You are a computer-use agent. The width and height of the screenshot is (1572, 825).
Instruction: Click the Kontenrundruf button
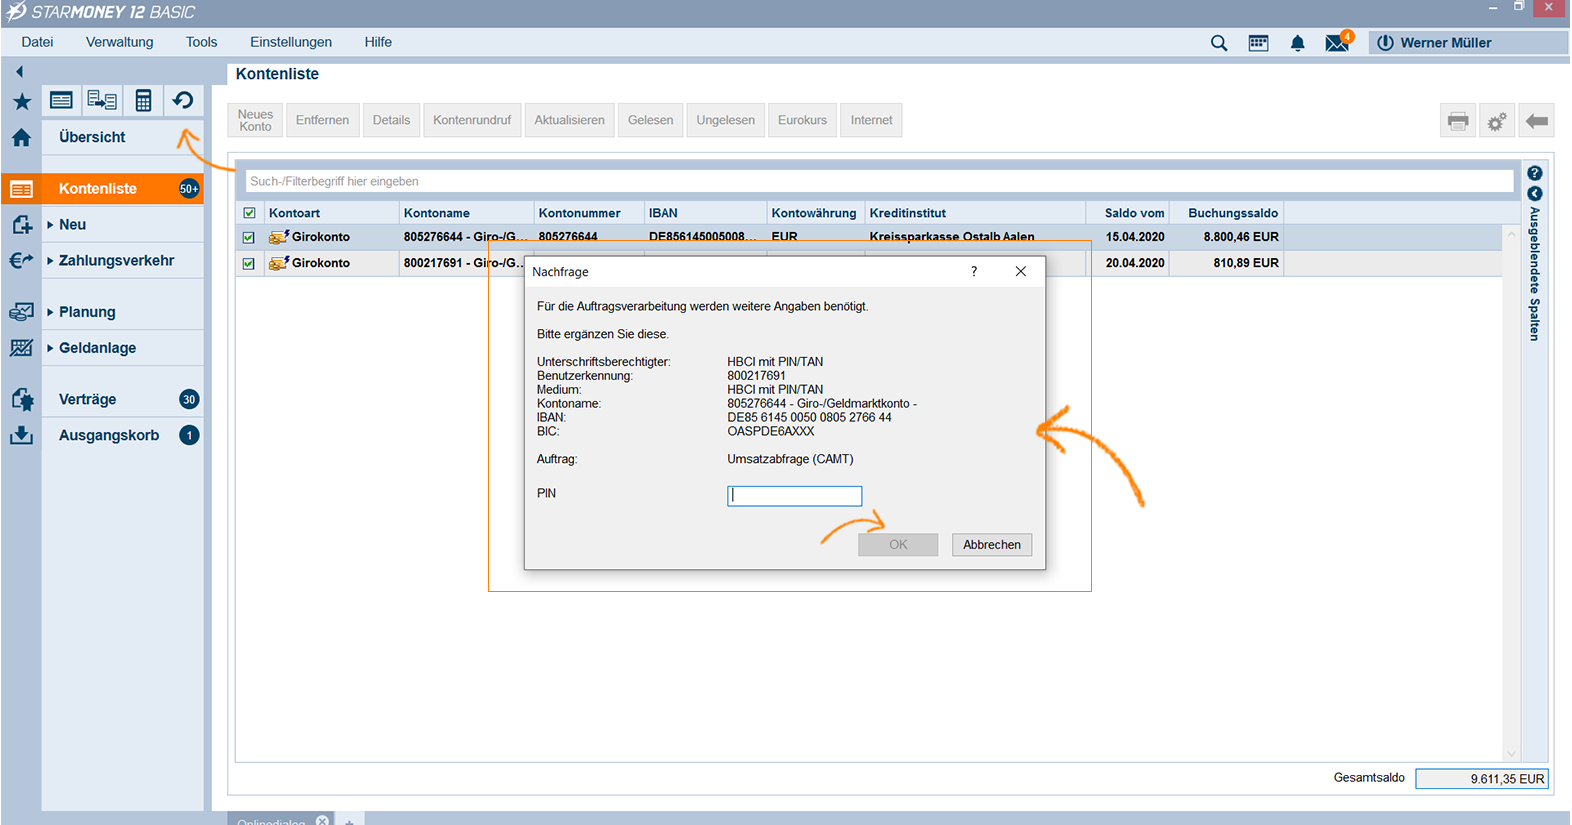(x=471, y=120)
